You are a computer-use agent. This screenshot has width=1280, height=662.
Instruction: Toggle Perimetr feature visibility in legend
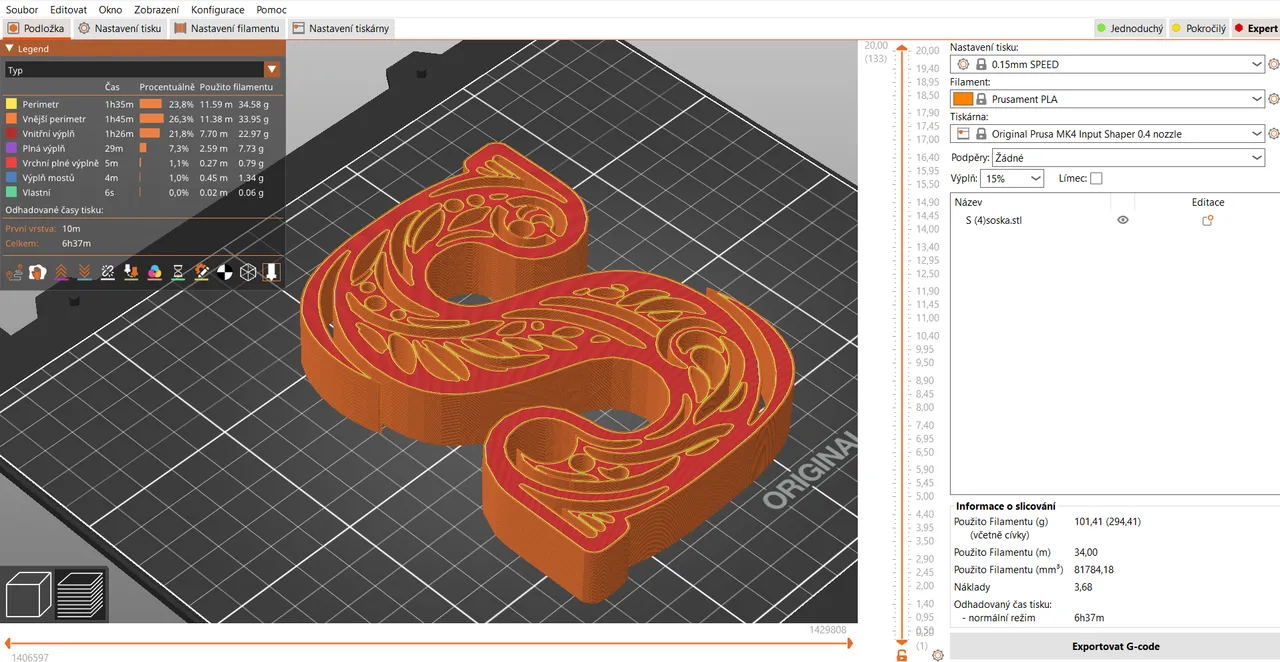click(x=143, y=103)
